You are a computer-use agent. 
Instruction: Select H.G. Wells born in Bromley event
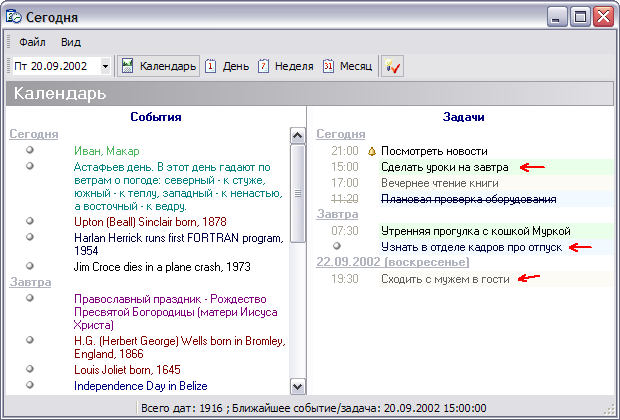pyautogui.click(x=180, y=347)
